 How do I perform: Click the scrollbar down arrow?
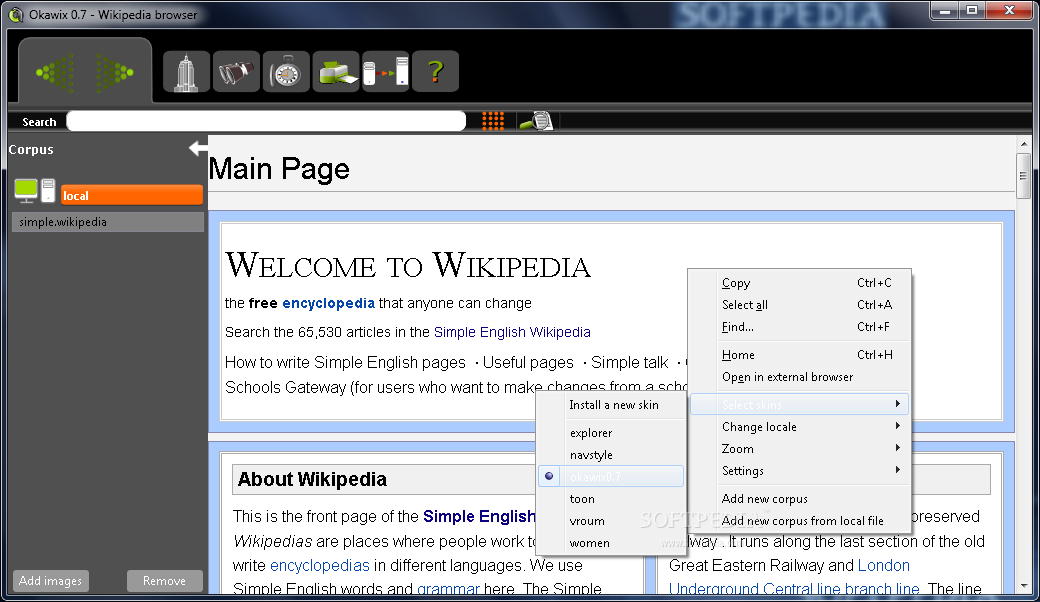click(x=1024, y=586)
